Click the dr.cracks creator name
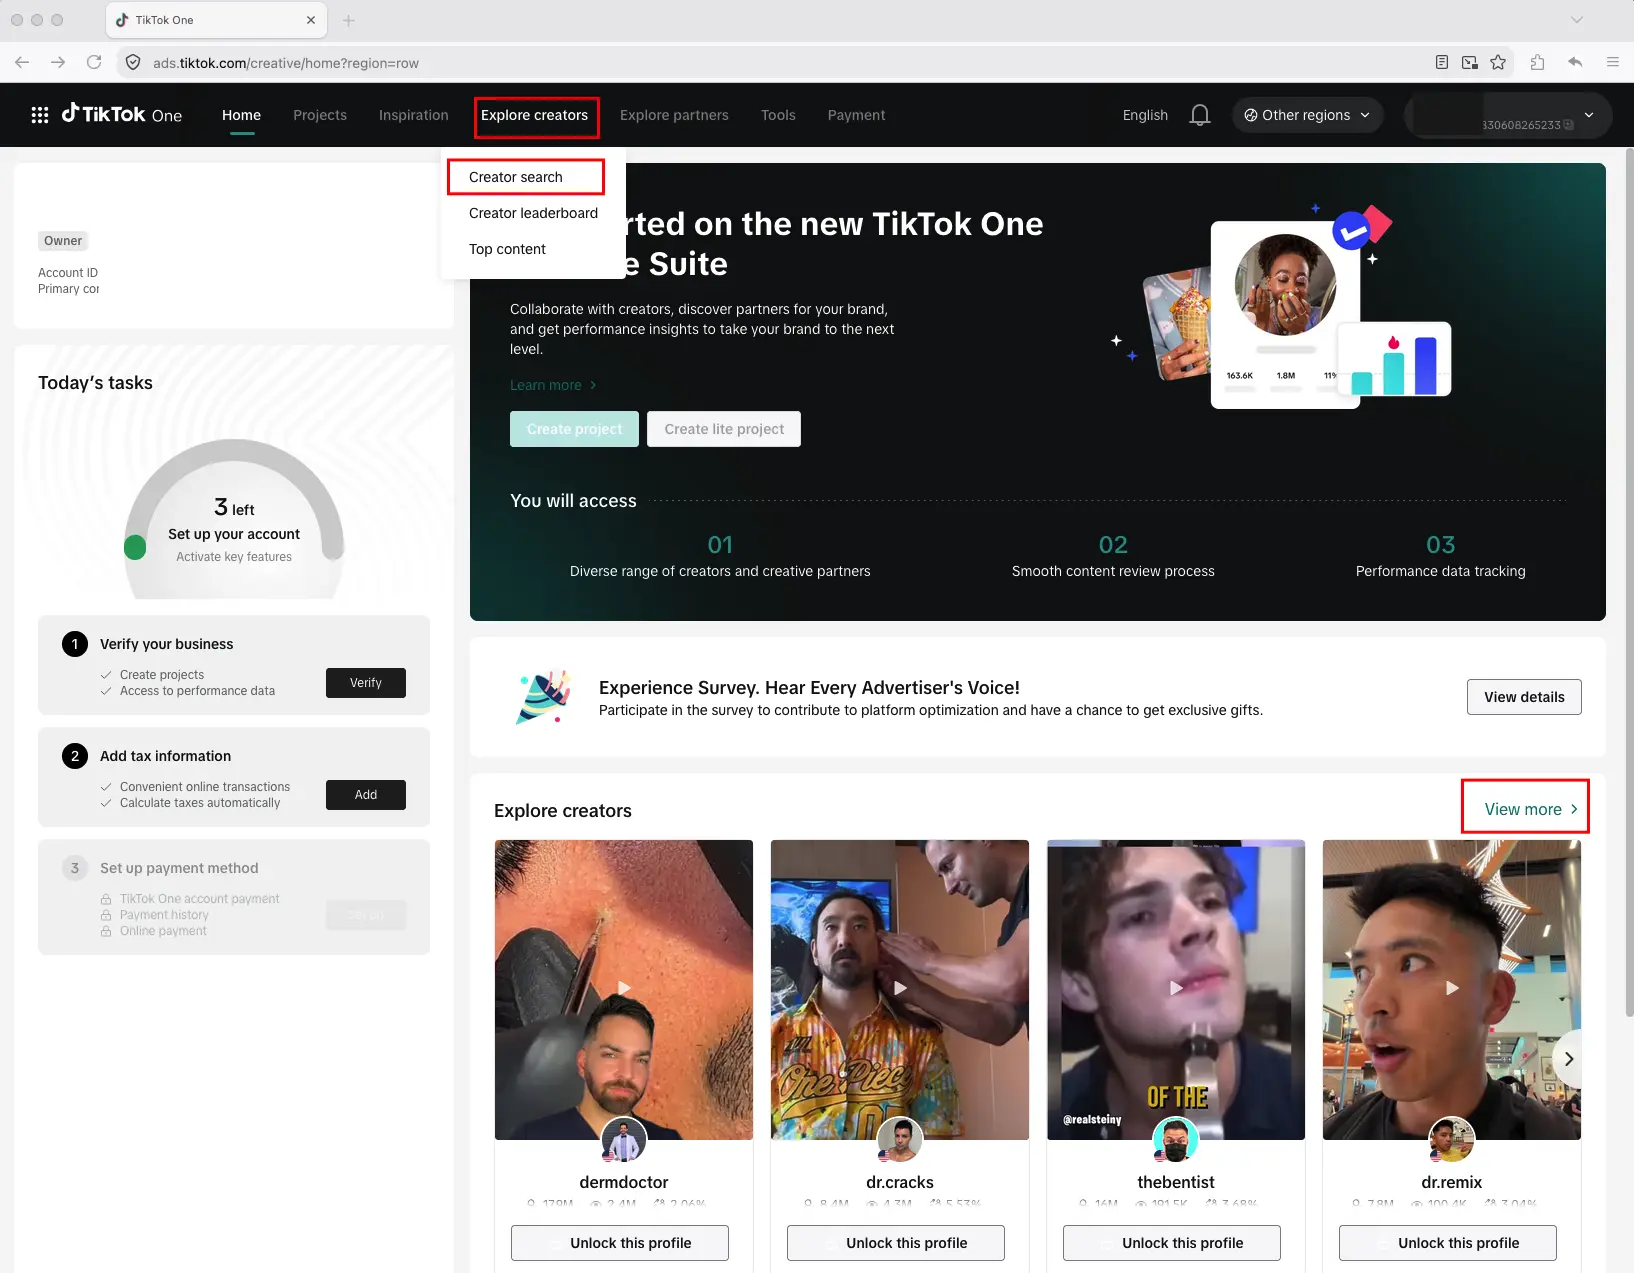The height and width of the screenshot is (1273, 1634). 900,1182
